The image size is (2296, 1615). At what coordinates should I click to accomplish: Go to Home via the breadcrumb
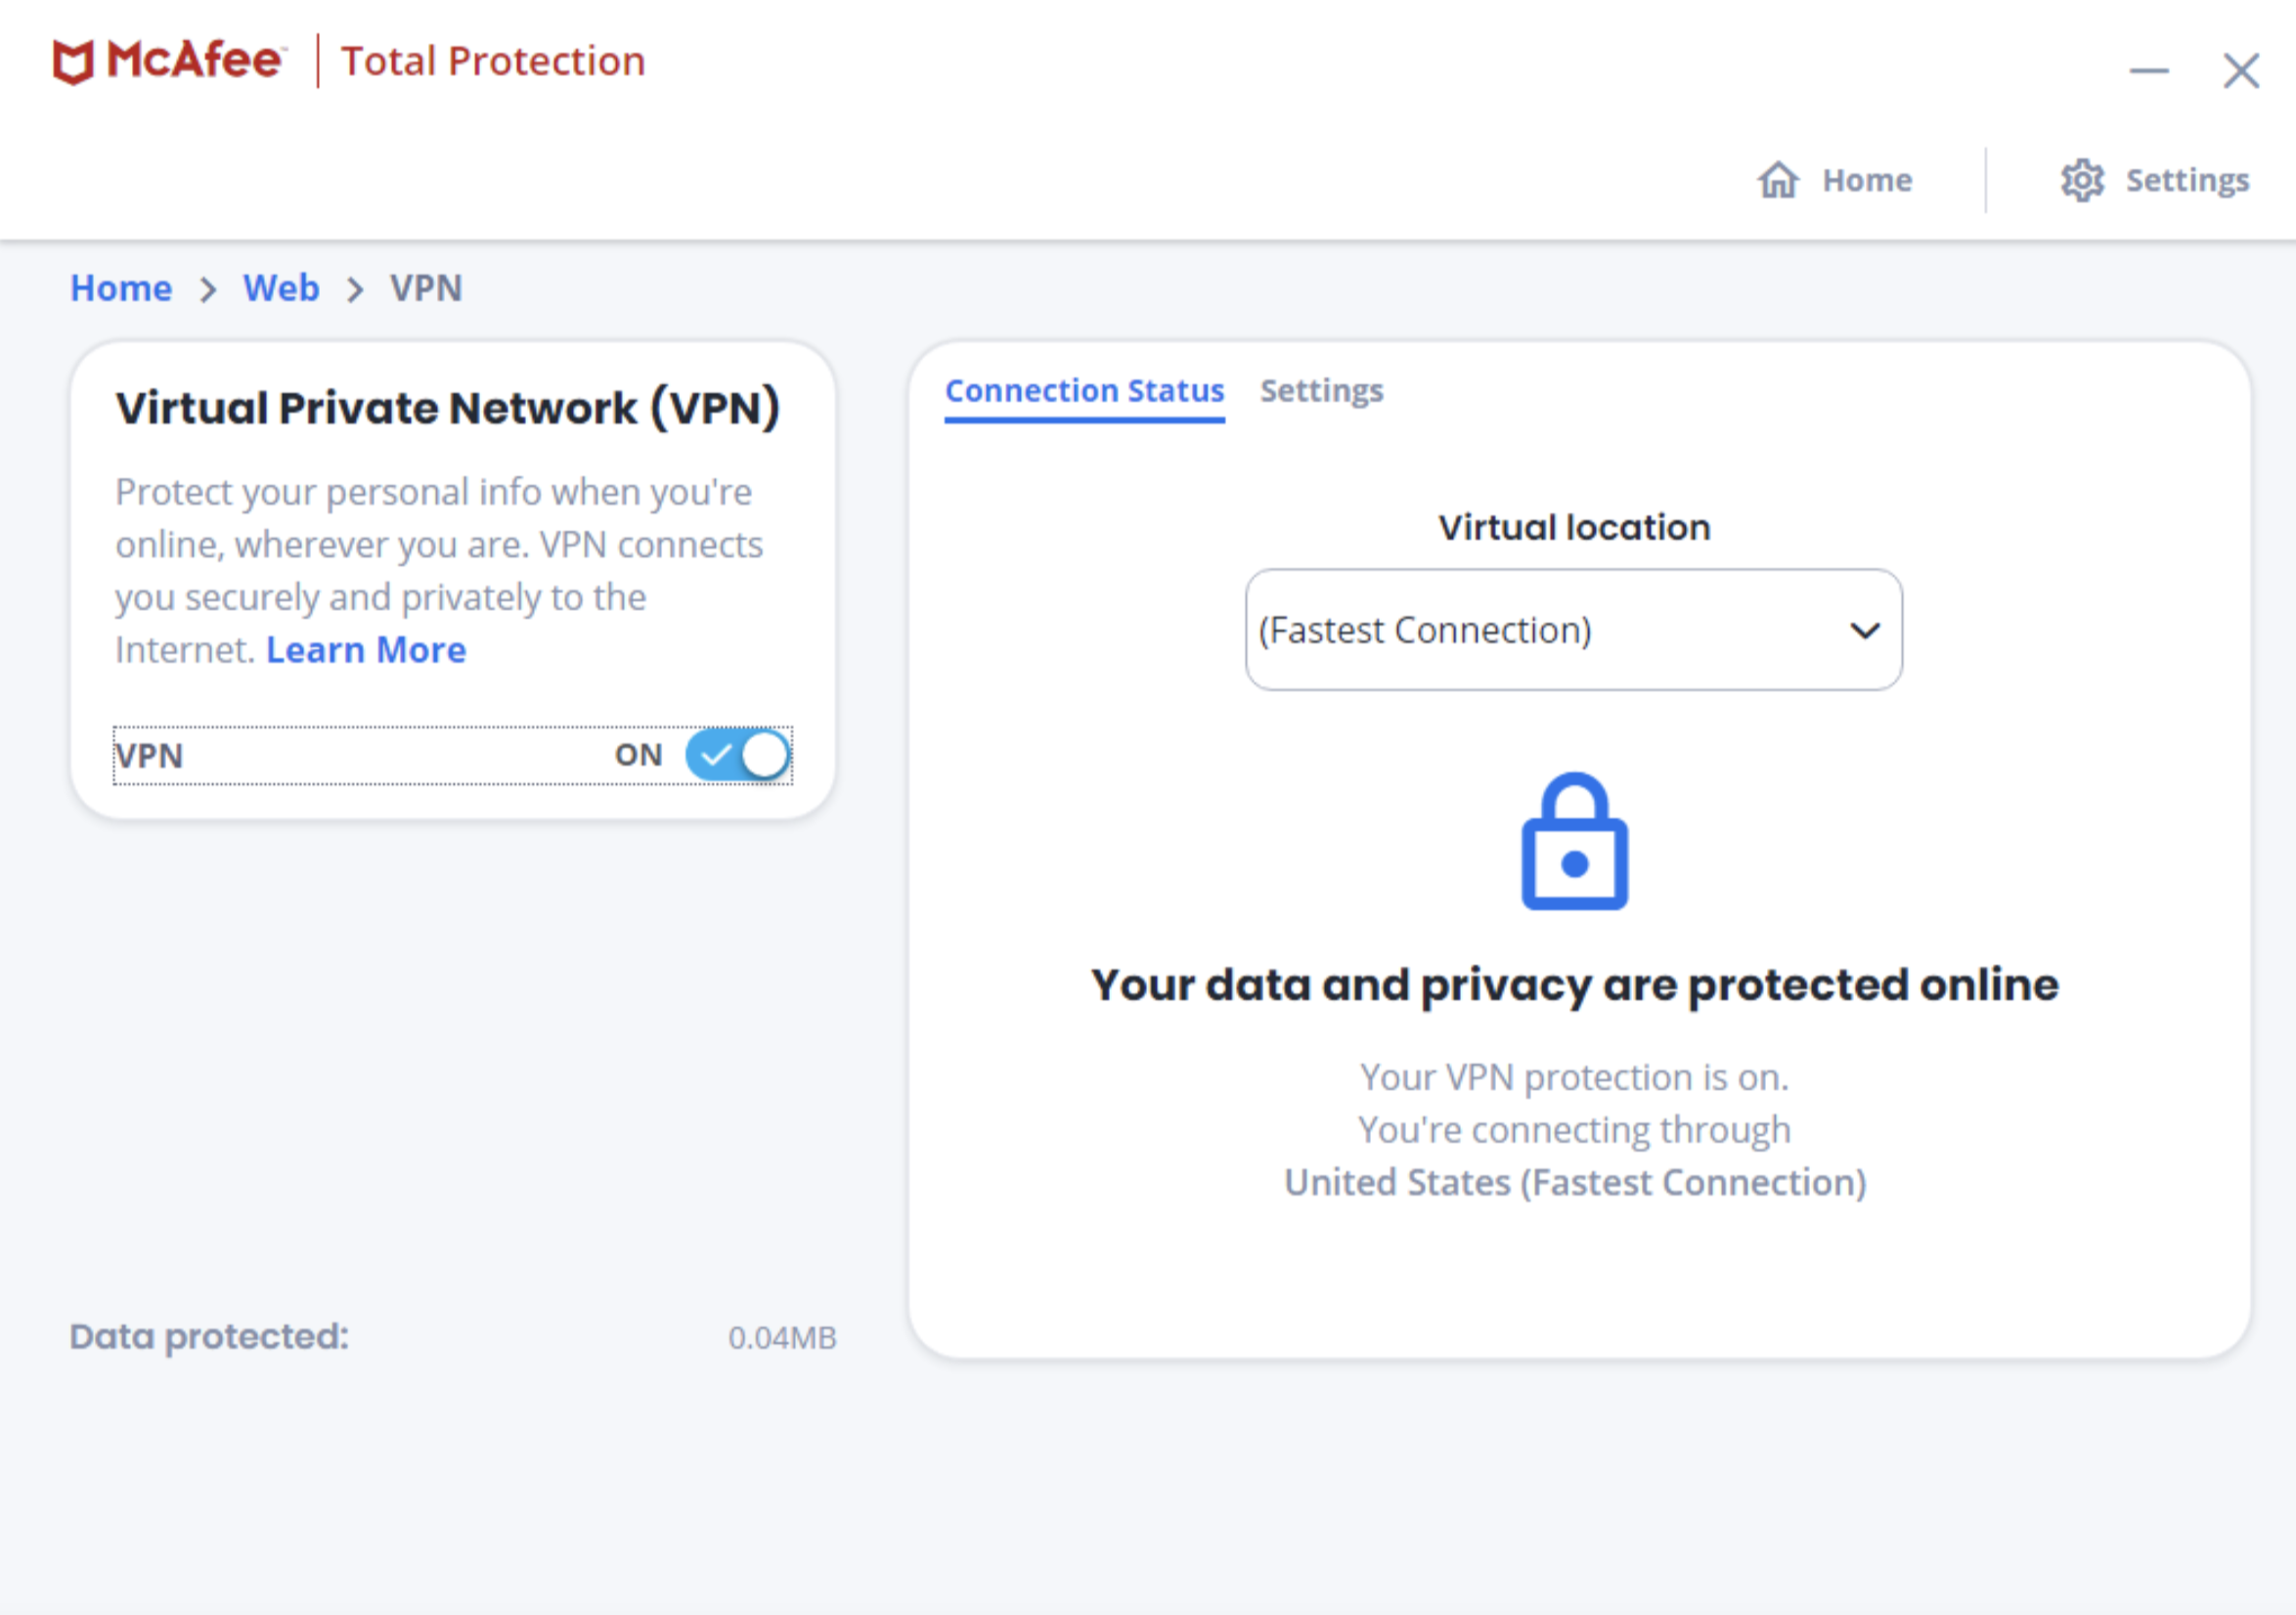[121, 289]
